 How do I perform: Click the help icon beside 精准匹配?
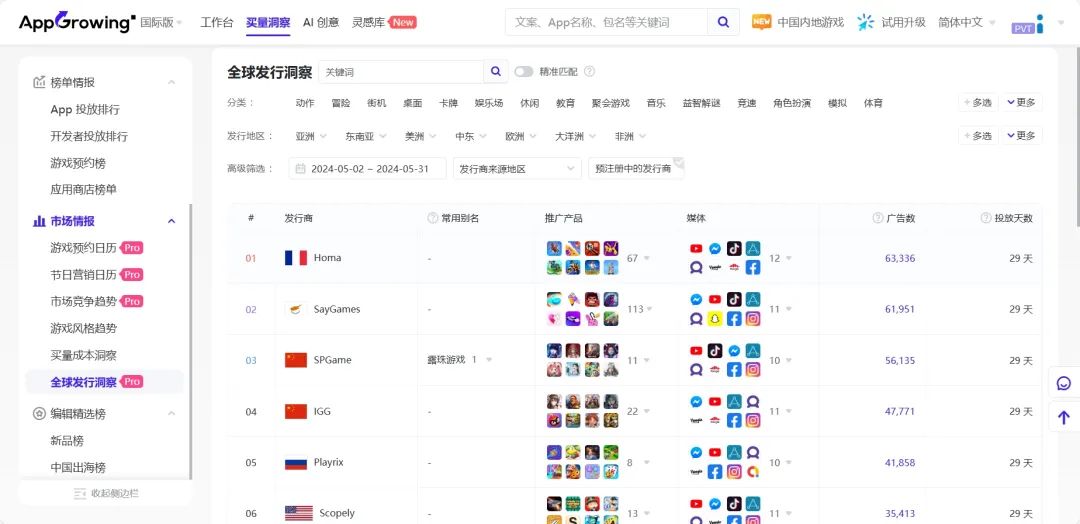coord(589,72)
